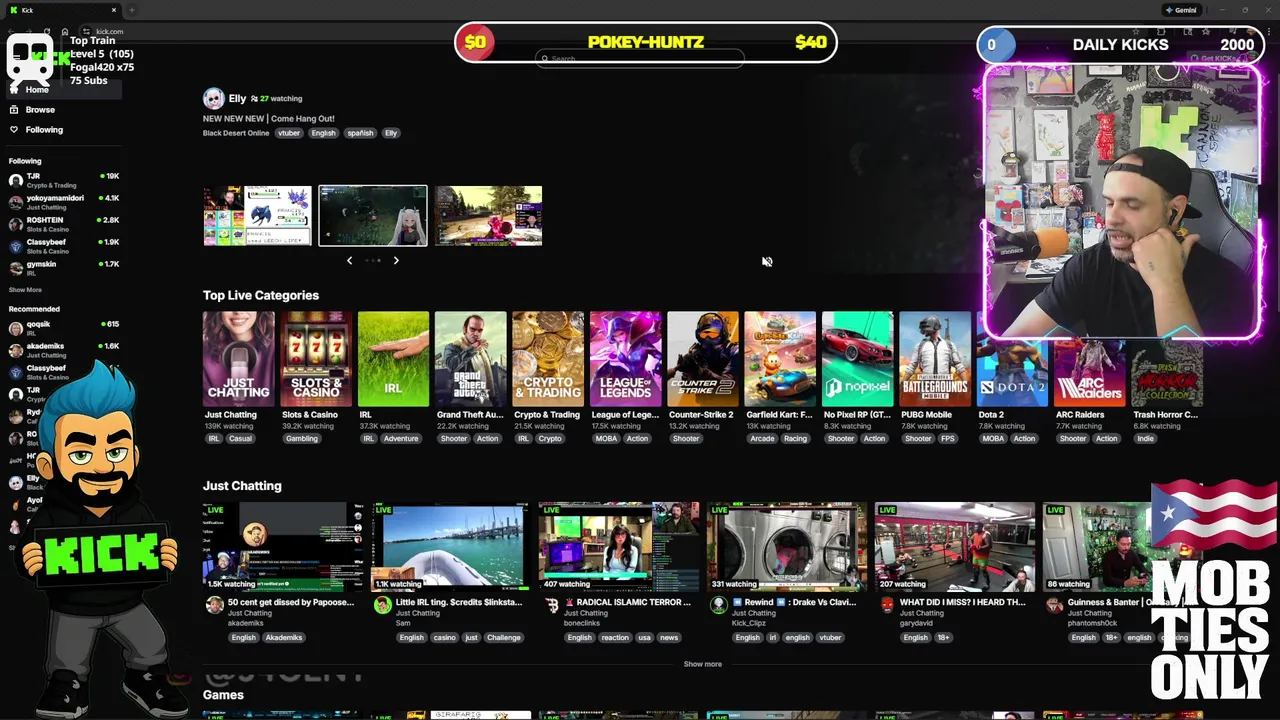
Task: Select the Pokemon featured stream thumbnail
Action: point(258,215)
